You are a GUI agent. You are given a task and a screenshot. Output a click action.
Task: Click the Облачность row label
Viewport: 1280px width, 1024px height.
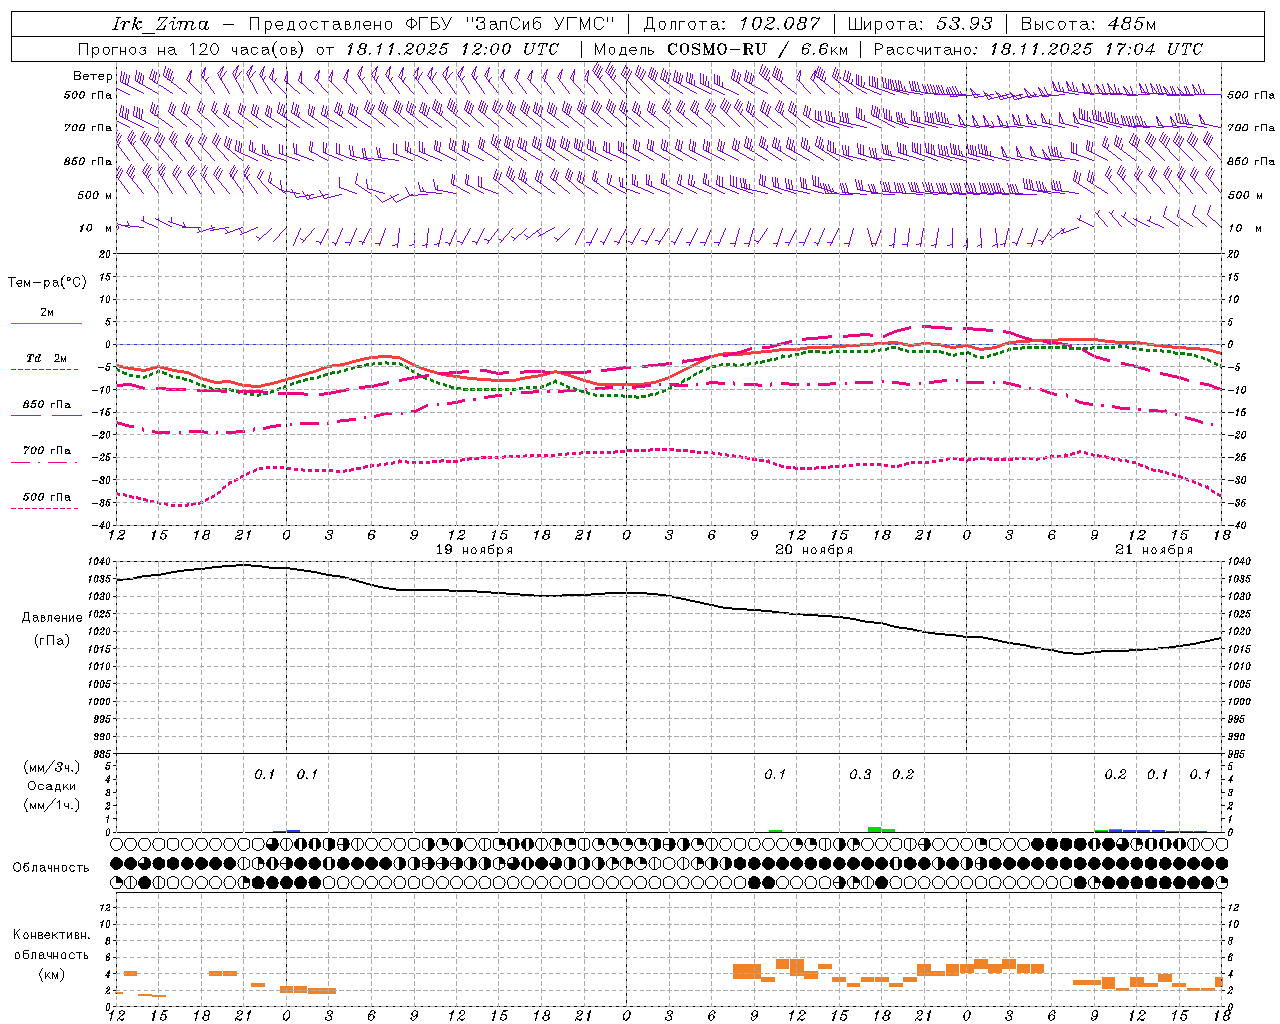coord(51,867)
